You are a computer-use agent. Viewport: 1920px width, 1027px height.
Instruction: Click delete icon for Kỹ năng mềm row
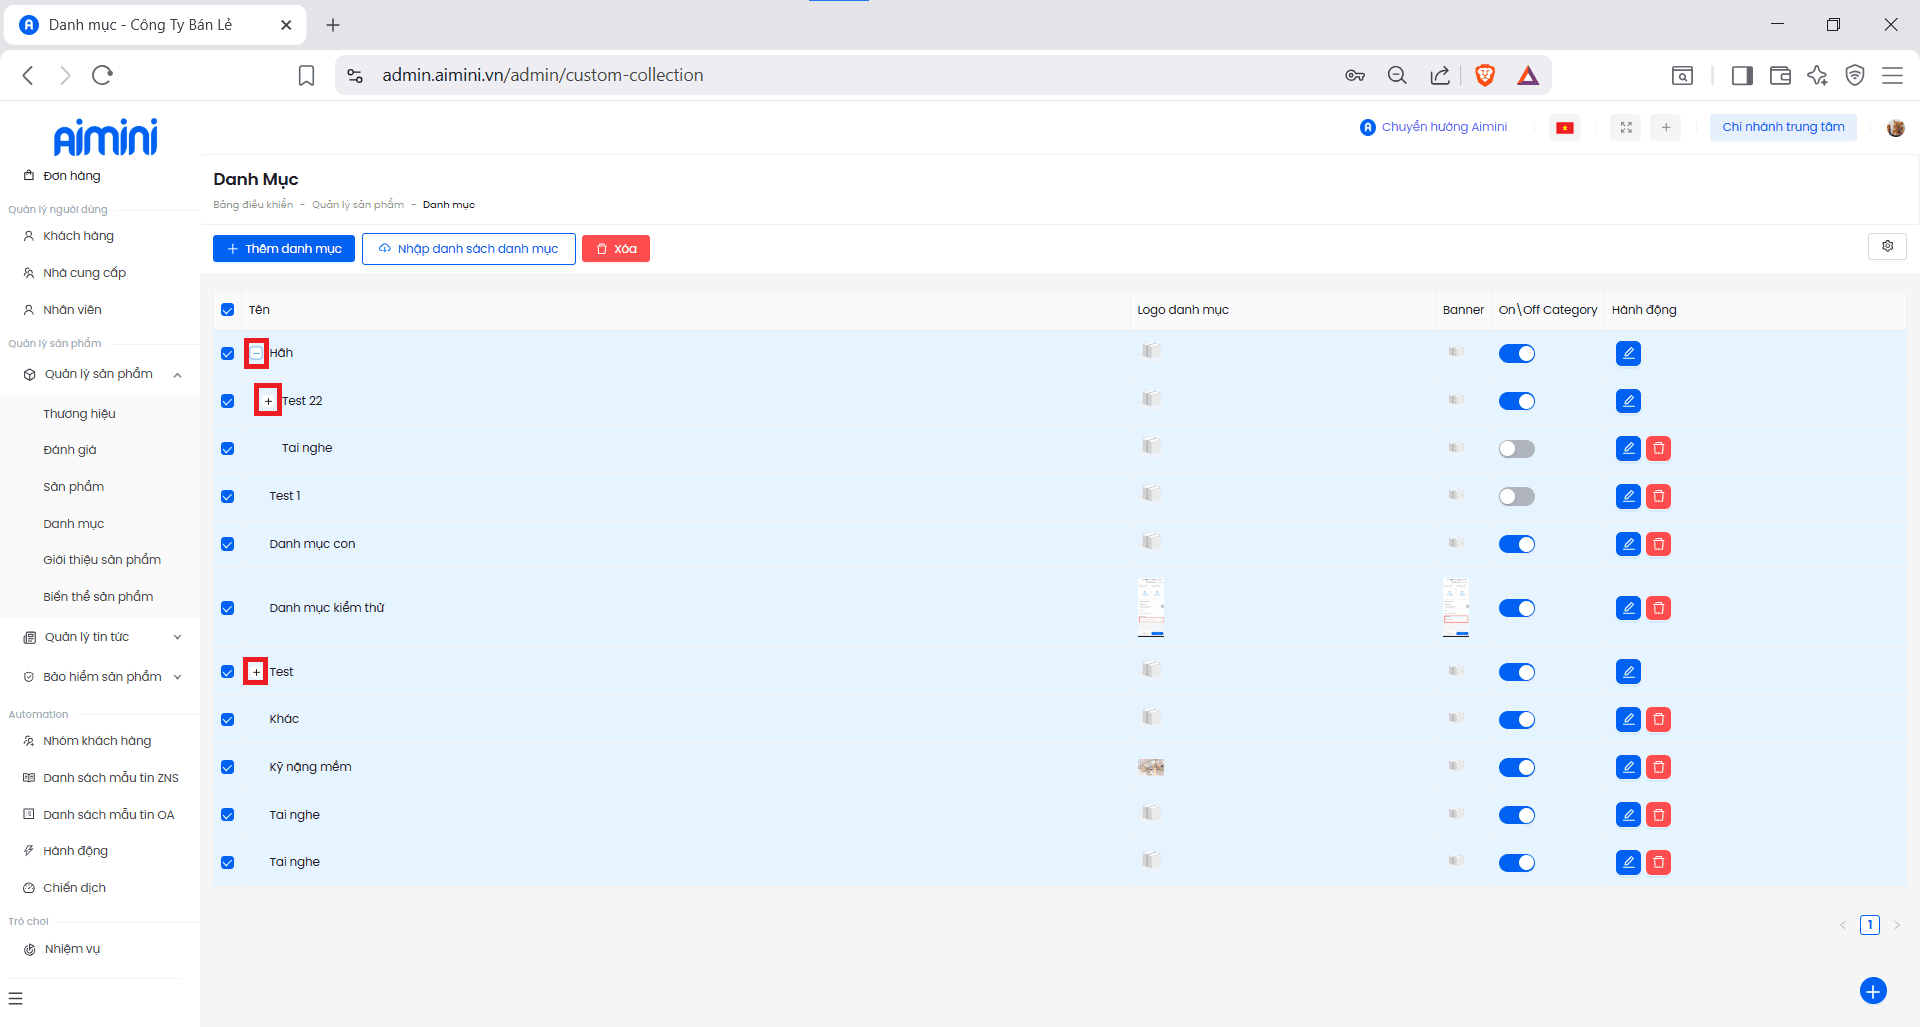pos(1658,767)
